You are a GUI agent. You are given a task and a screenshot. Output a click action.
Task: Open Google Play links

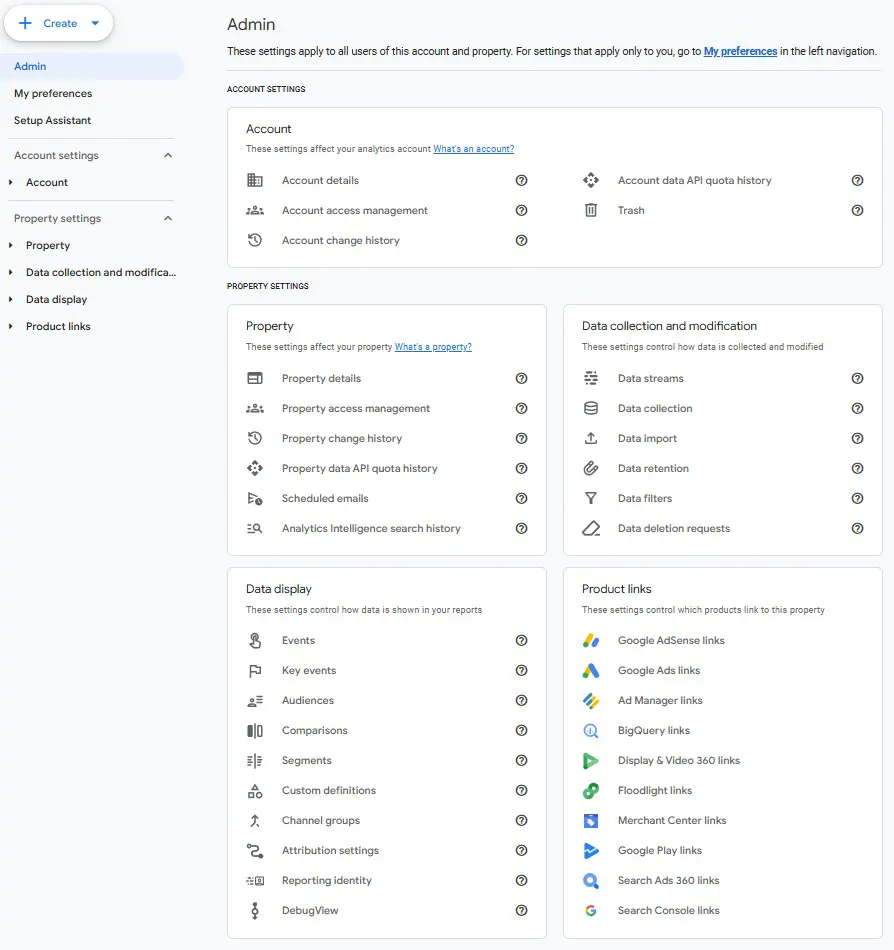click(660, 851)
